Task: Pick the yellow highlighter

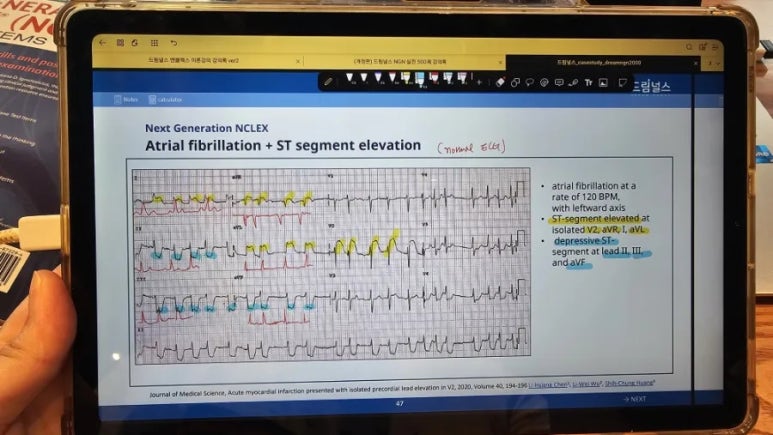Action: [405, 78]
